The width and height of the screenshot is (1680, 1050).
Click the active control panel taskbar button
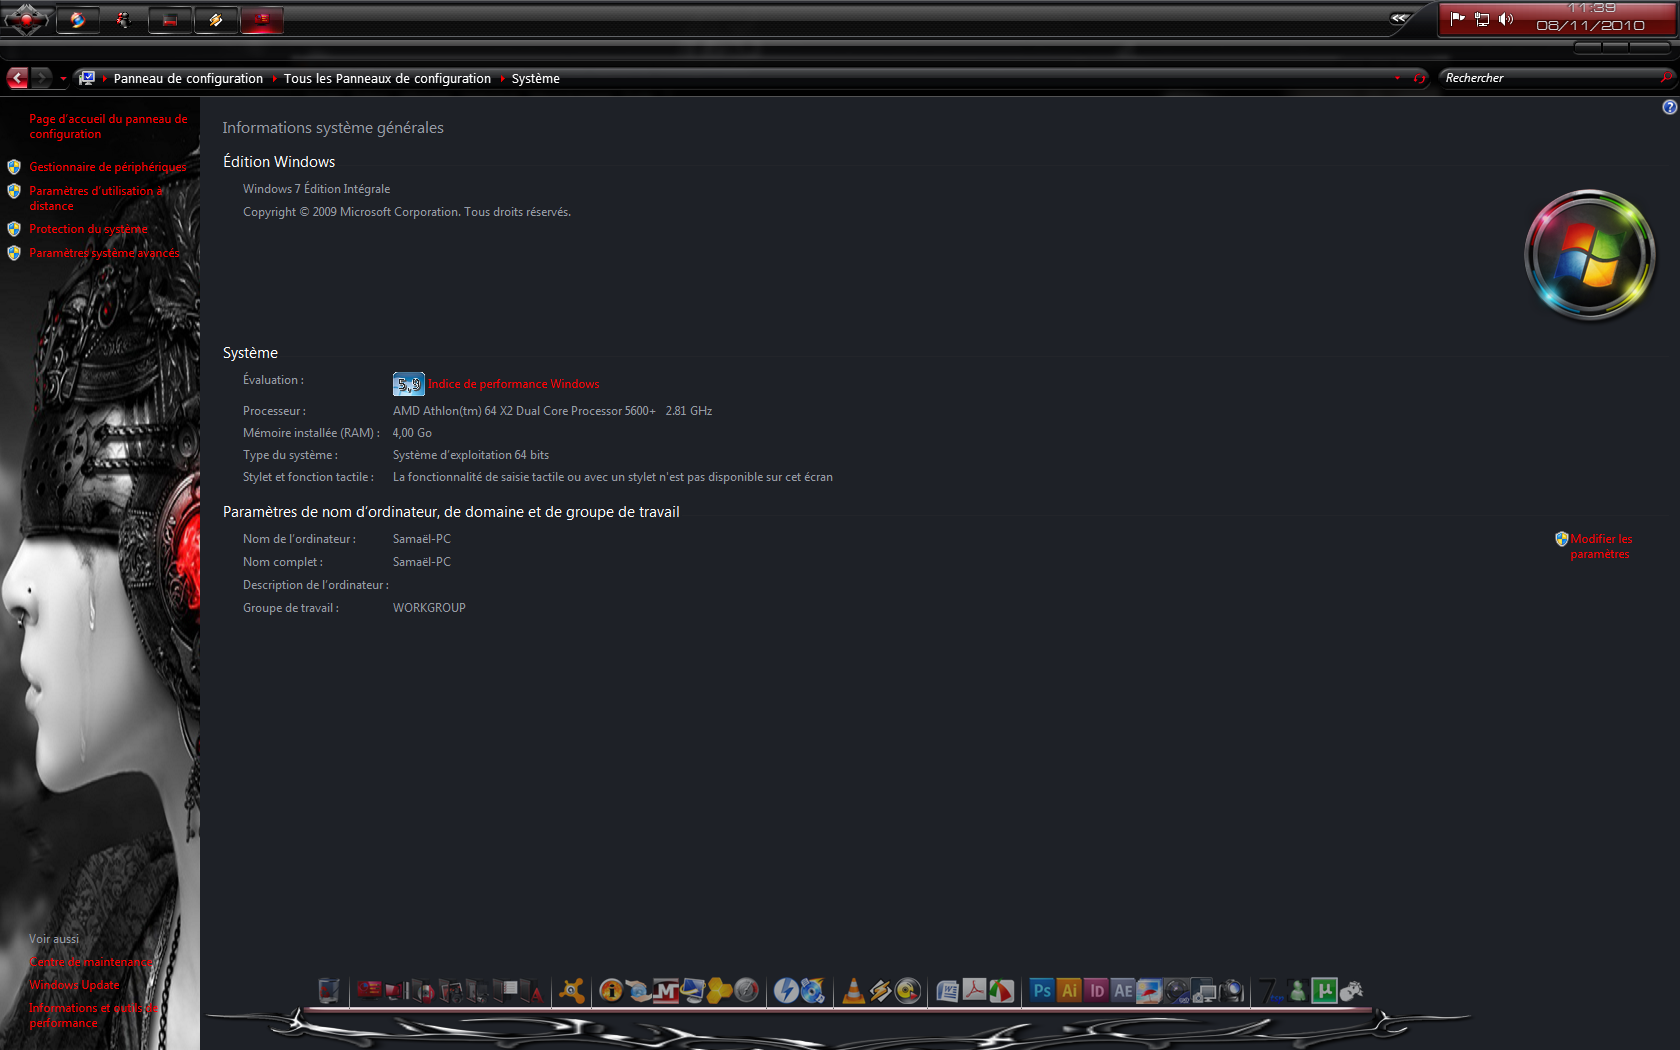pyautogui.click(x=262, y=20)
